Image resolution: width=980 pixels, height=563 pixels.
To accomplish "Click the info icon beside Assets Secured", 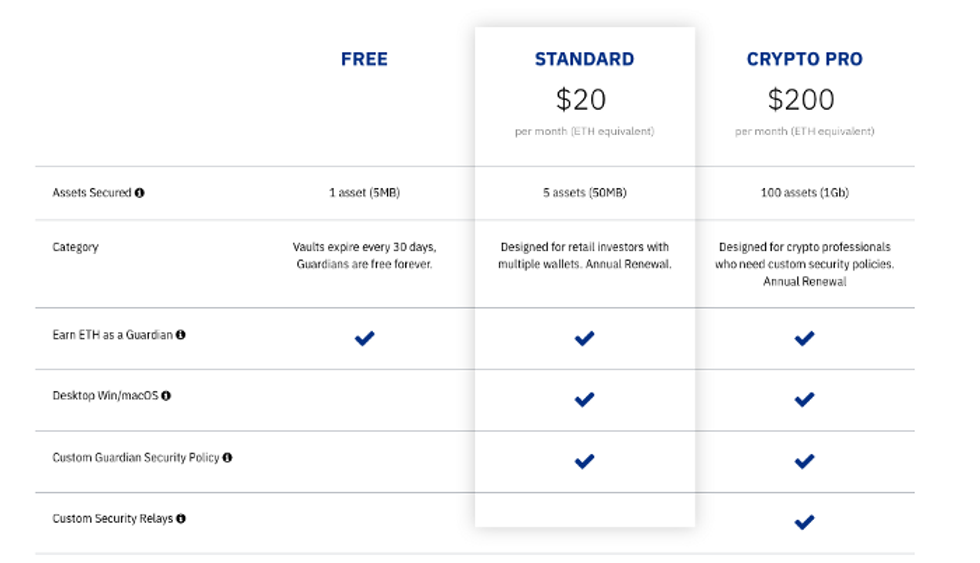I will [x=140, y=193].
